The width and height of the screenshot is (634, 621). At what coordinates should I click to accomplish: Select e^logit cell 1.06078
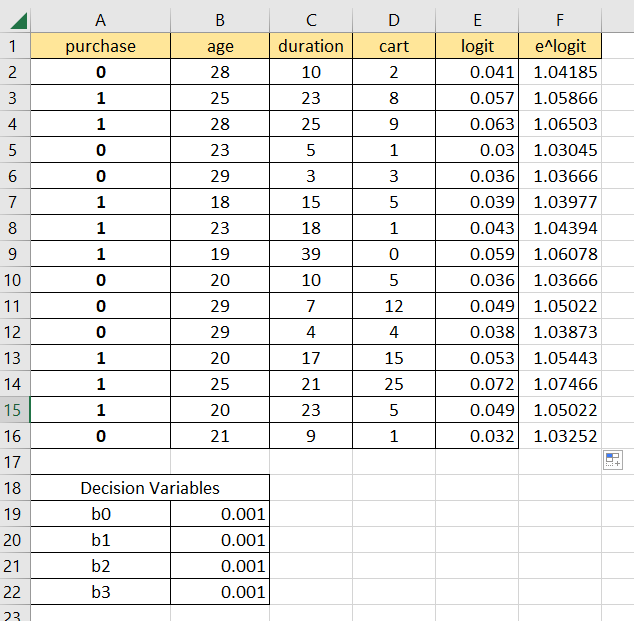click(x=560, y=254)
